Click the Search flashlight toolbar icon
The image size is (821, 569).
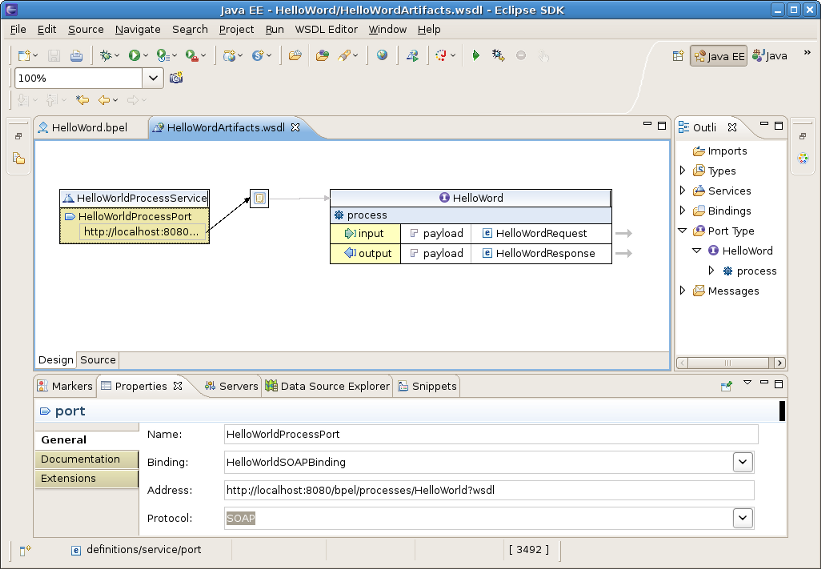tap(345, 55)
